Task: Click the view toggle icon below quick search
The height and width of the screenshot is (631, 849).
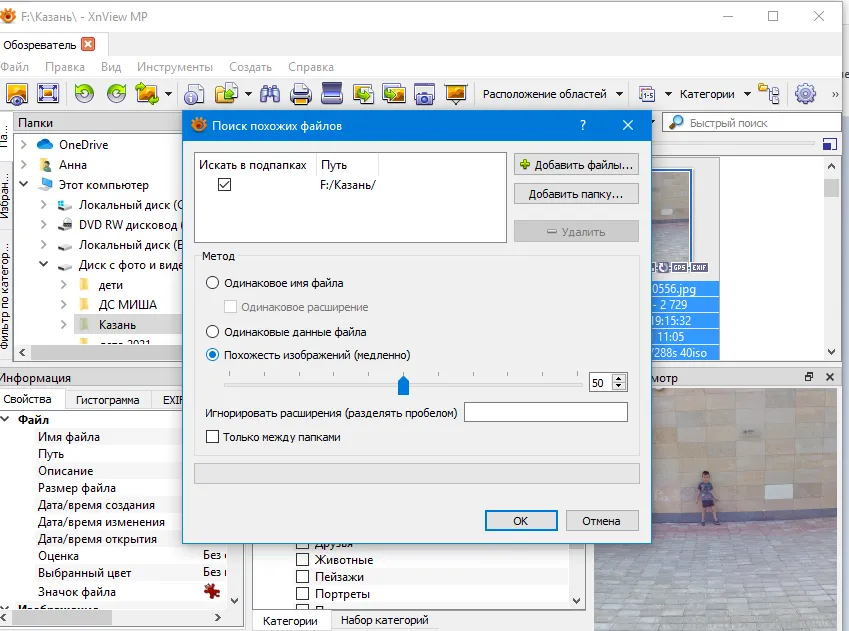Action: pos(830,144)
